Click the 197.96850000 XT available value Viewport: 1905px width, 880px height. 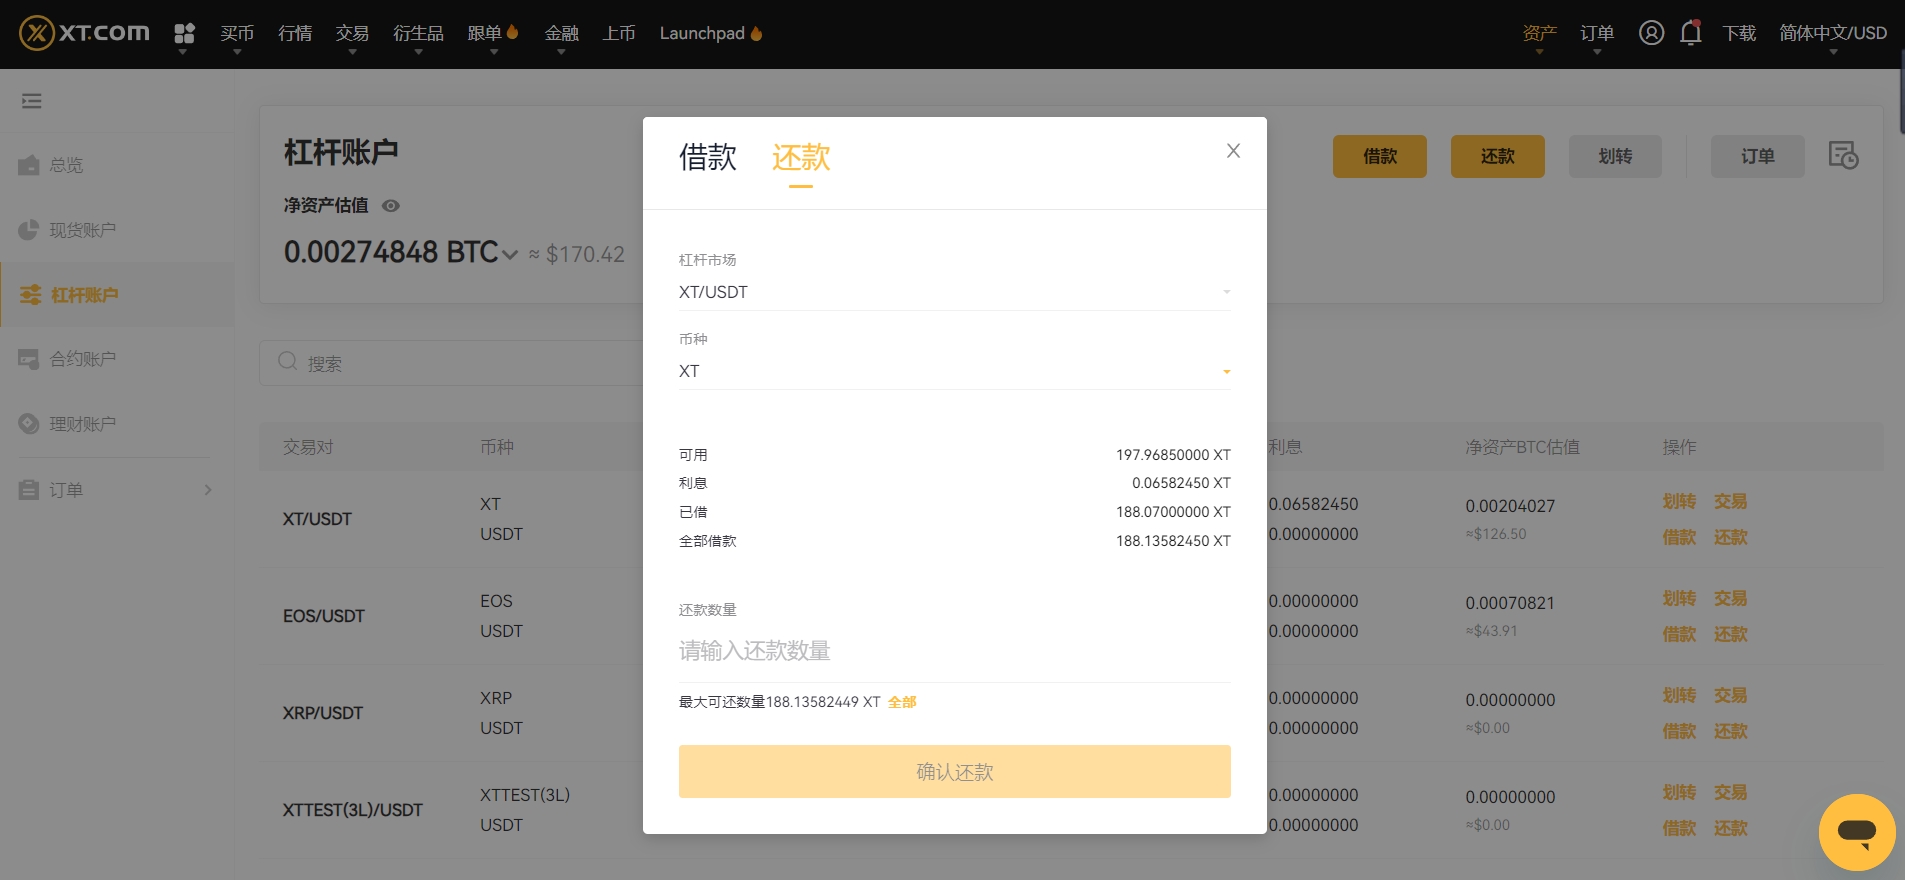(1173, 455)
